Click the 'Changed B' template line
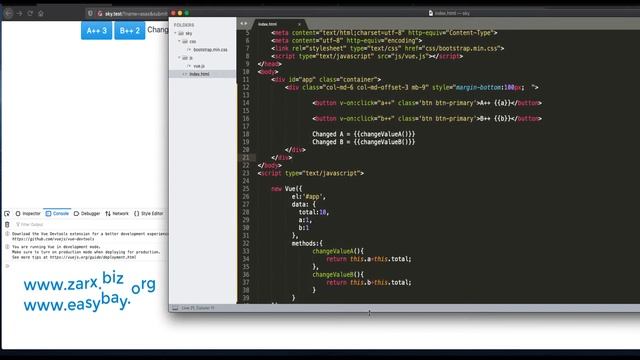Image resolution: width=640 pixels, height=360 pixels. (364, 142)
